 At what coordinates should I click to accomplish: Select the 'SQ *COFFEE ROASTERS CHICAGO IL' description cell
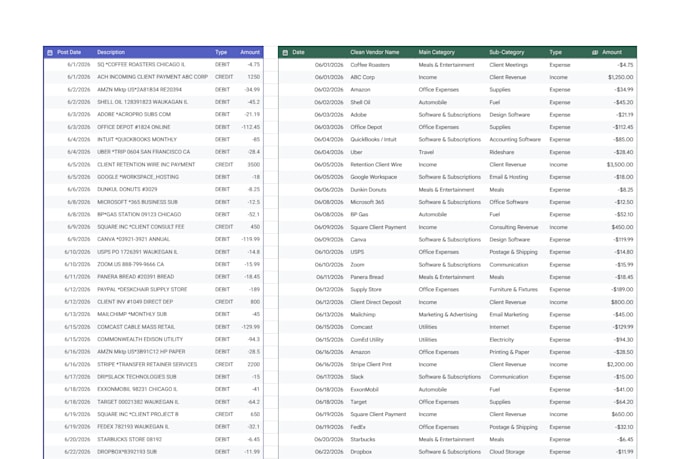pos(141,64)
